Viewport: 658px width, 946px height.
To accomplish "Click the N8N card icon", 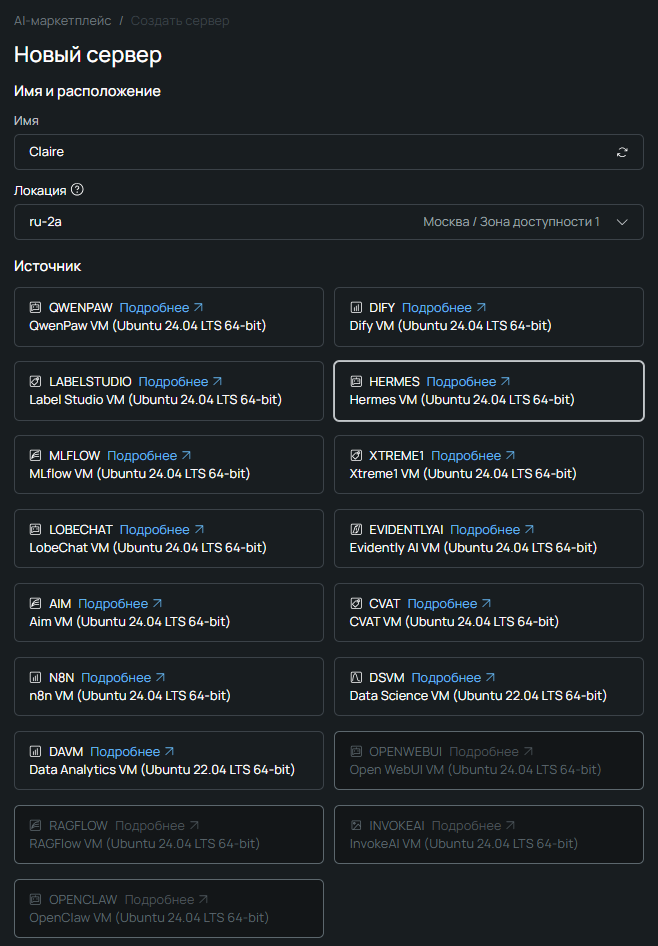I will (x=36, y=678).
